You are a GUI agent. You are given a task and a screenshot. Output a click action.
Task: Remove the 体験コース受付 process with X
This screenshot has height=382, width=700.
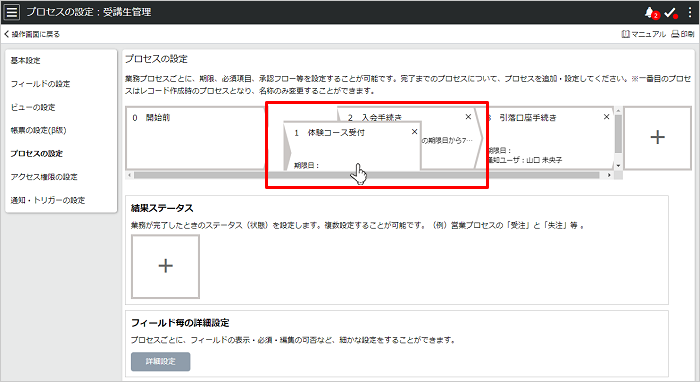point(414,132)
